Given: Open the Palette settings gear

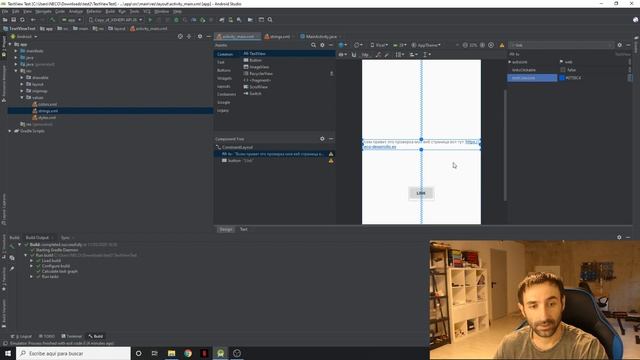Looking at the screenshot, I should coord(322,45).
